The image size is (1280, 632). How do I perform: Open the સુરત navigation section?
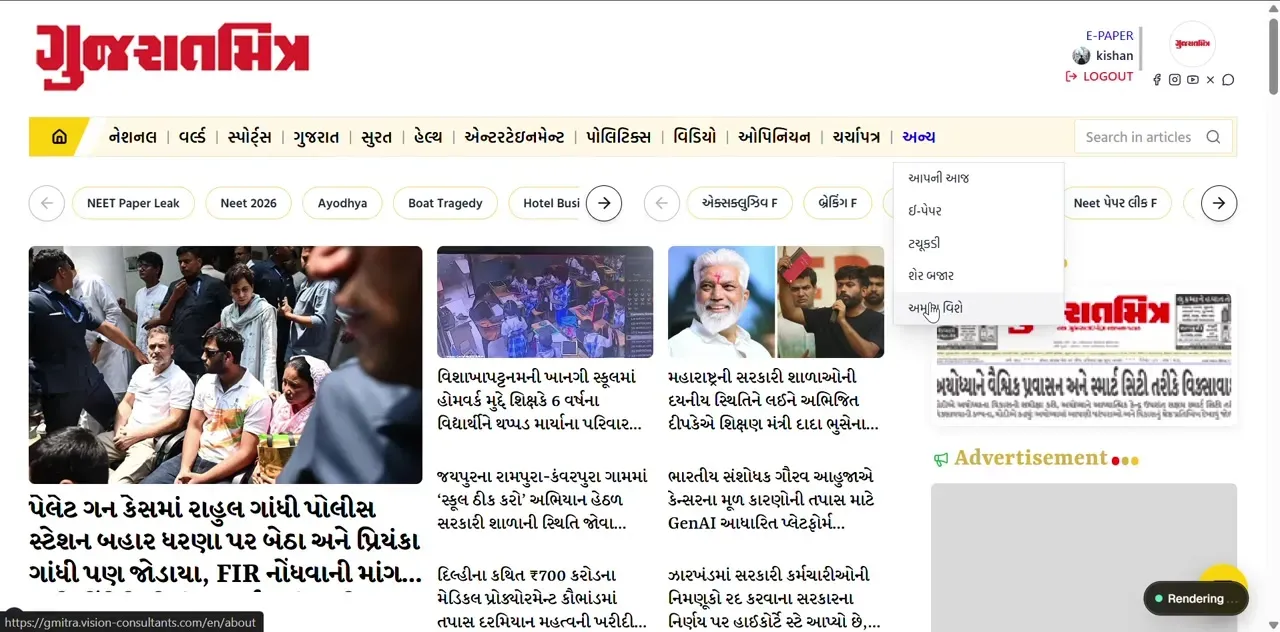click(376, 137)
